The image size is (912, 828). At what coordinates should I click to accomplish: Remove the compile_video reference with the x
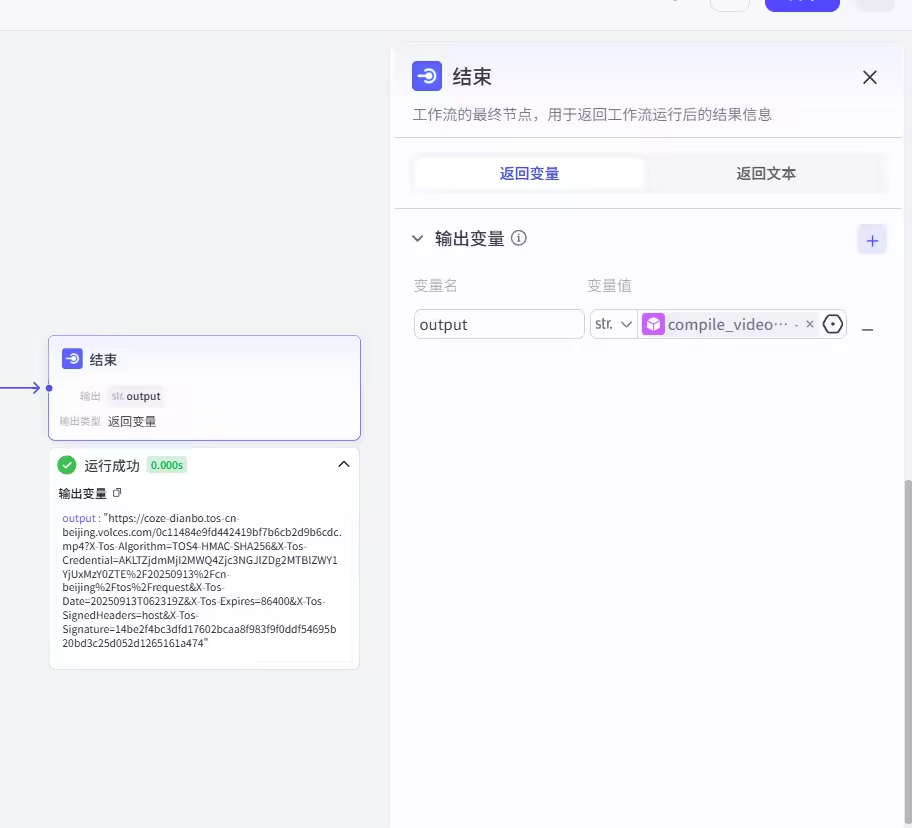tap(810, 324)
